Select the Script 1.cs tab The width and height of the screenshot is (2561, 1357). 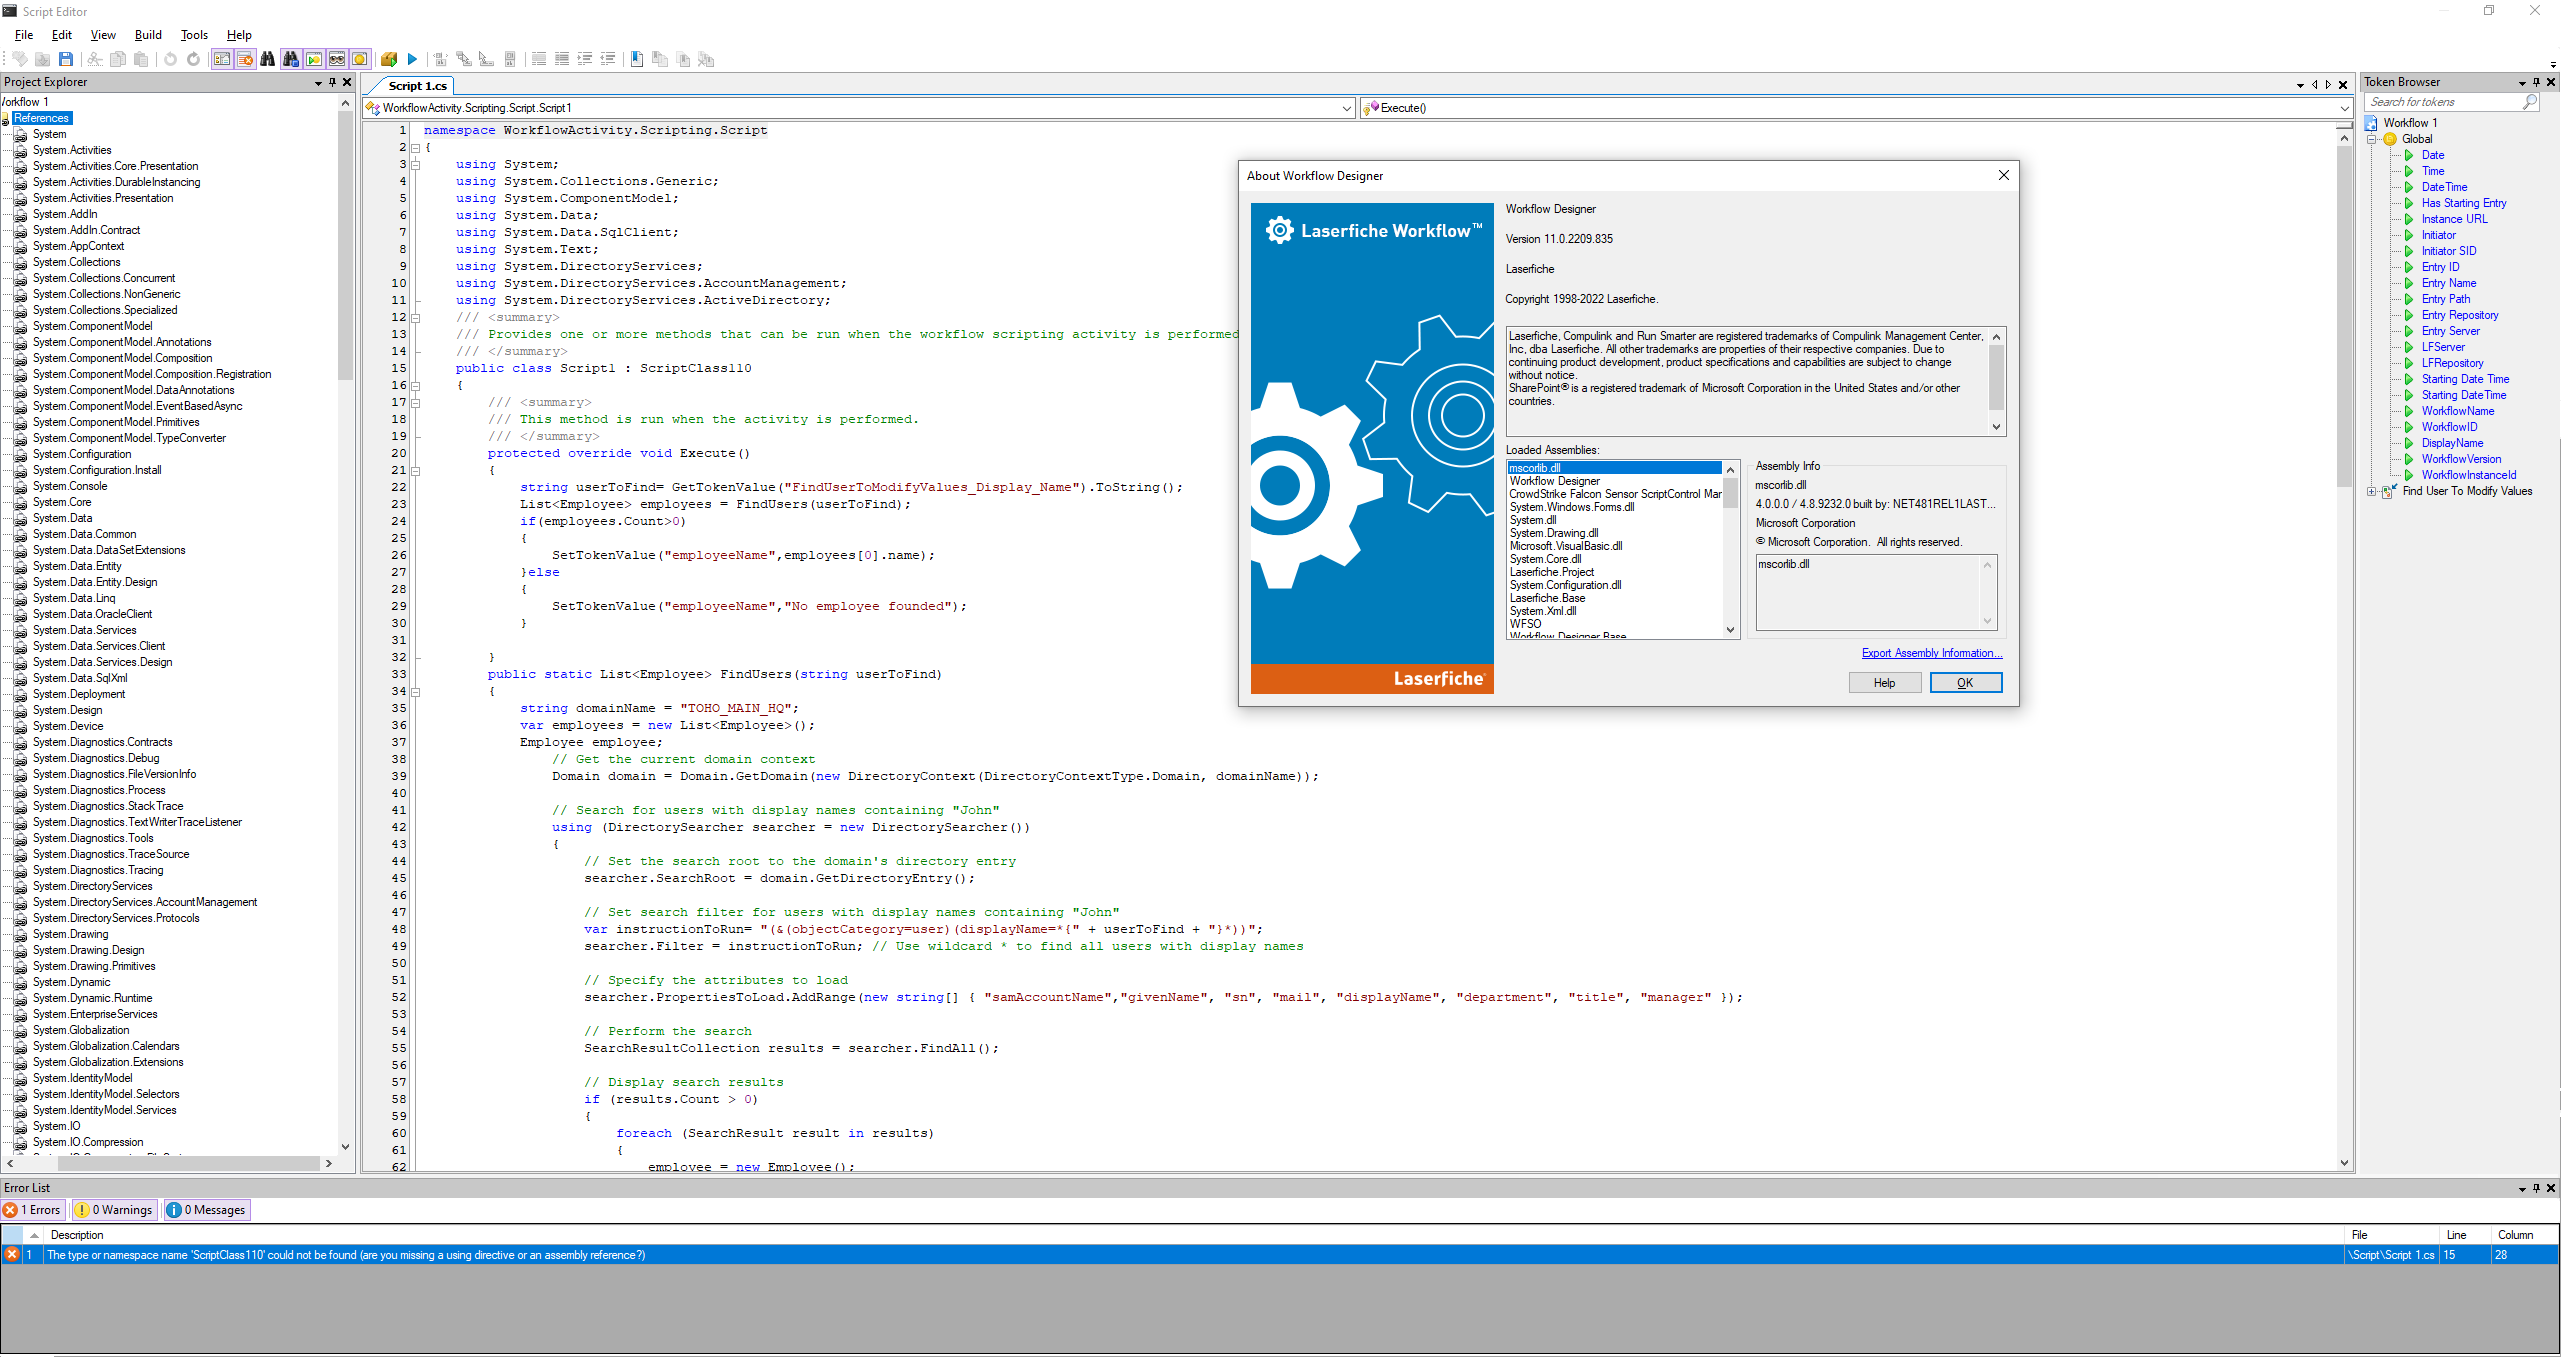click(x=417, y=86)
